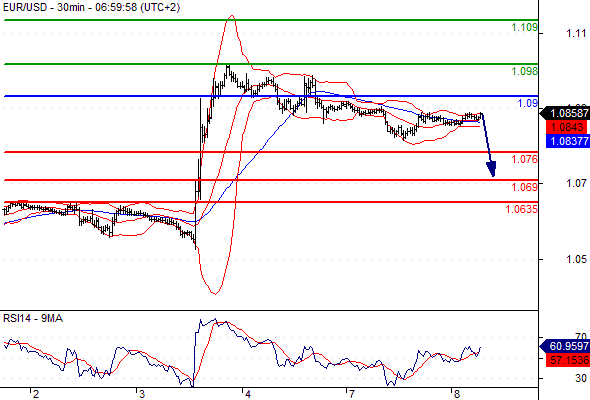Click date label 4 on time axis
The width and height of the screenshot is (590, 400).
(248, 394)
